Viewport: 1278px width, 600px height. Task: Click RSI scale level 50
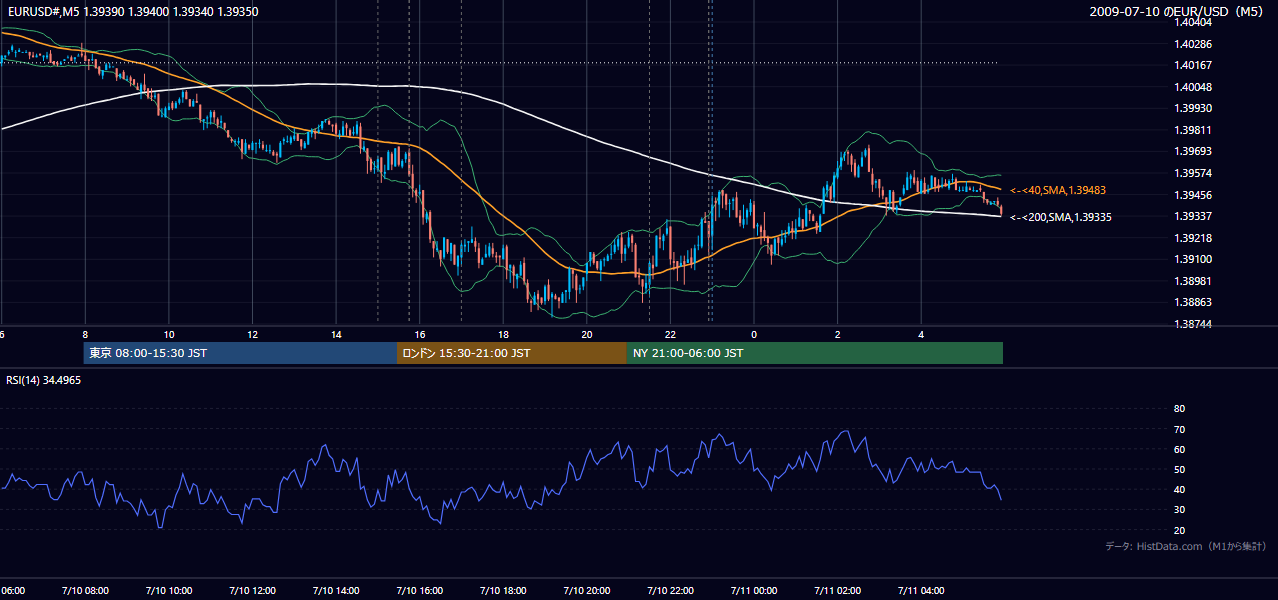tap(1179, 469)
